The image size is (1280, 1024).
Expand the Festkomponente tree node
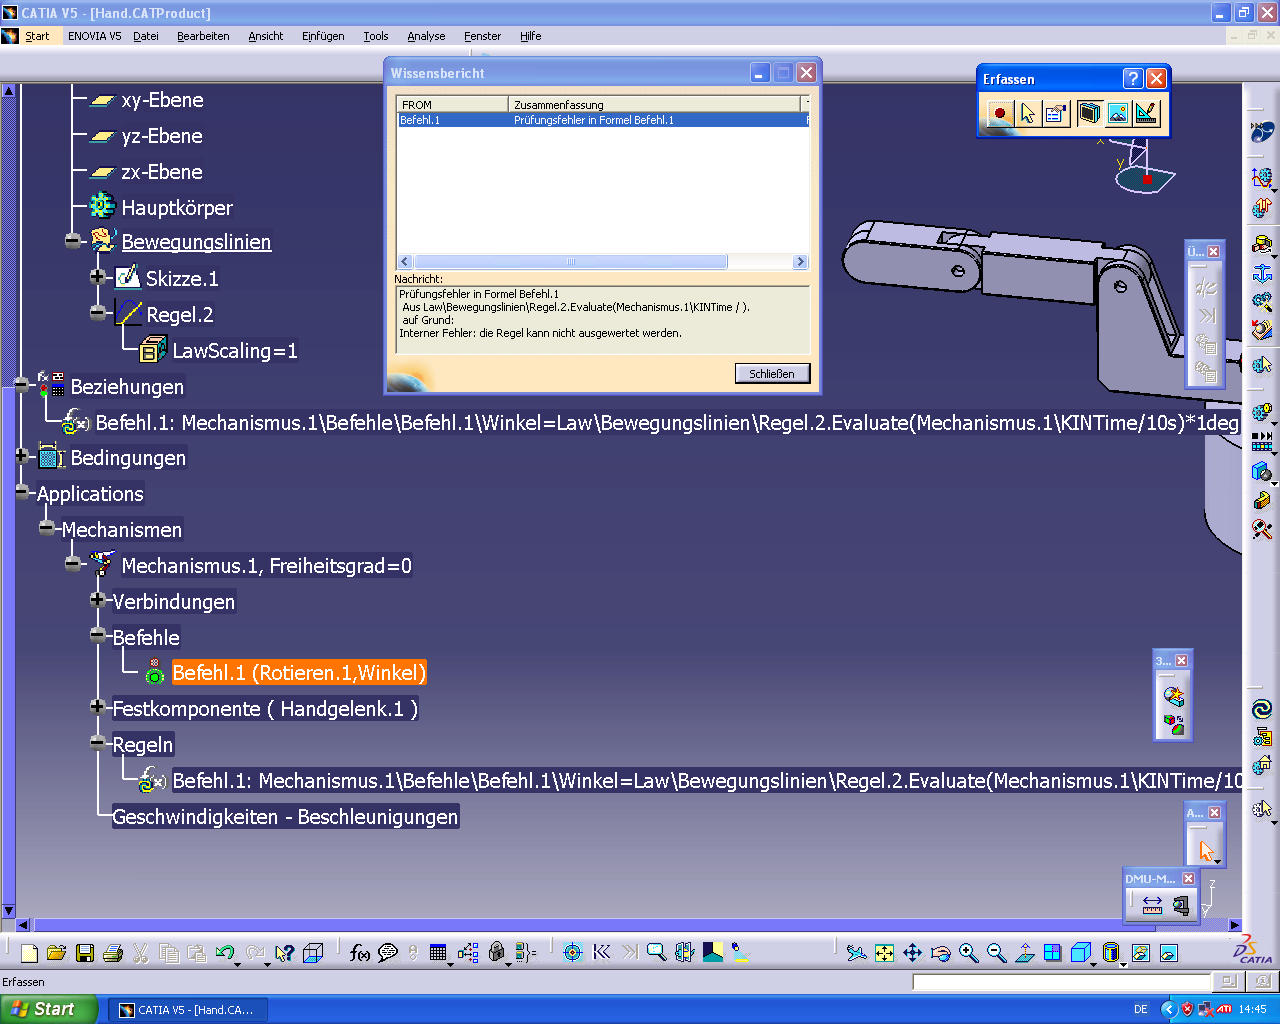(x=98, y=706)
